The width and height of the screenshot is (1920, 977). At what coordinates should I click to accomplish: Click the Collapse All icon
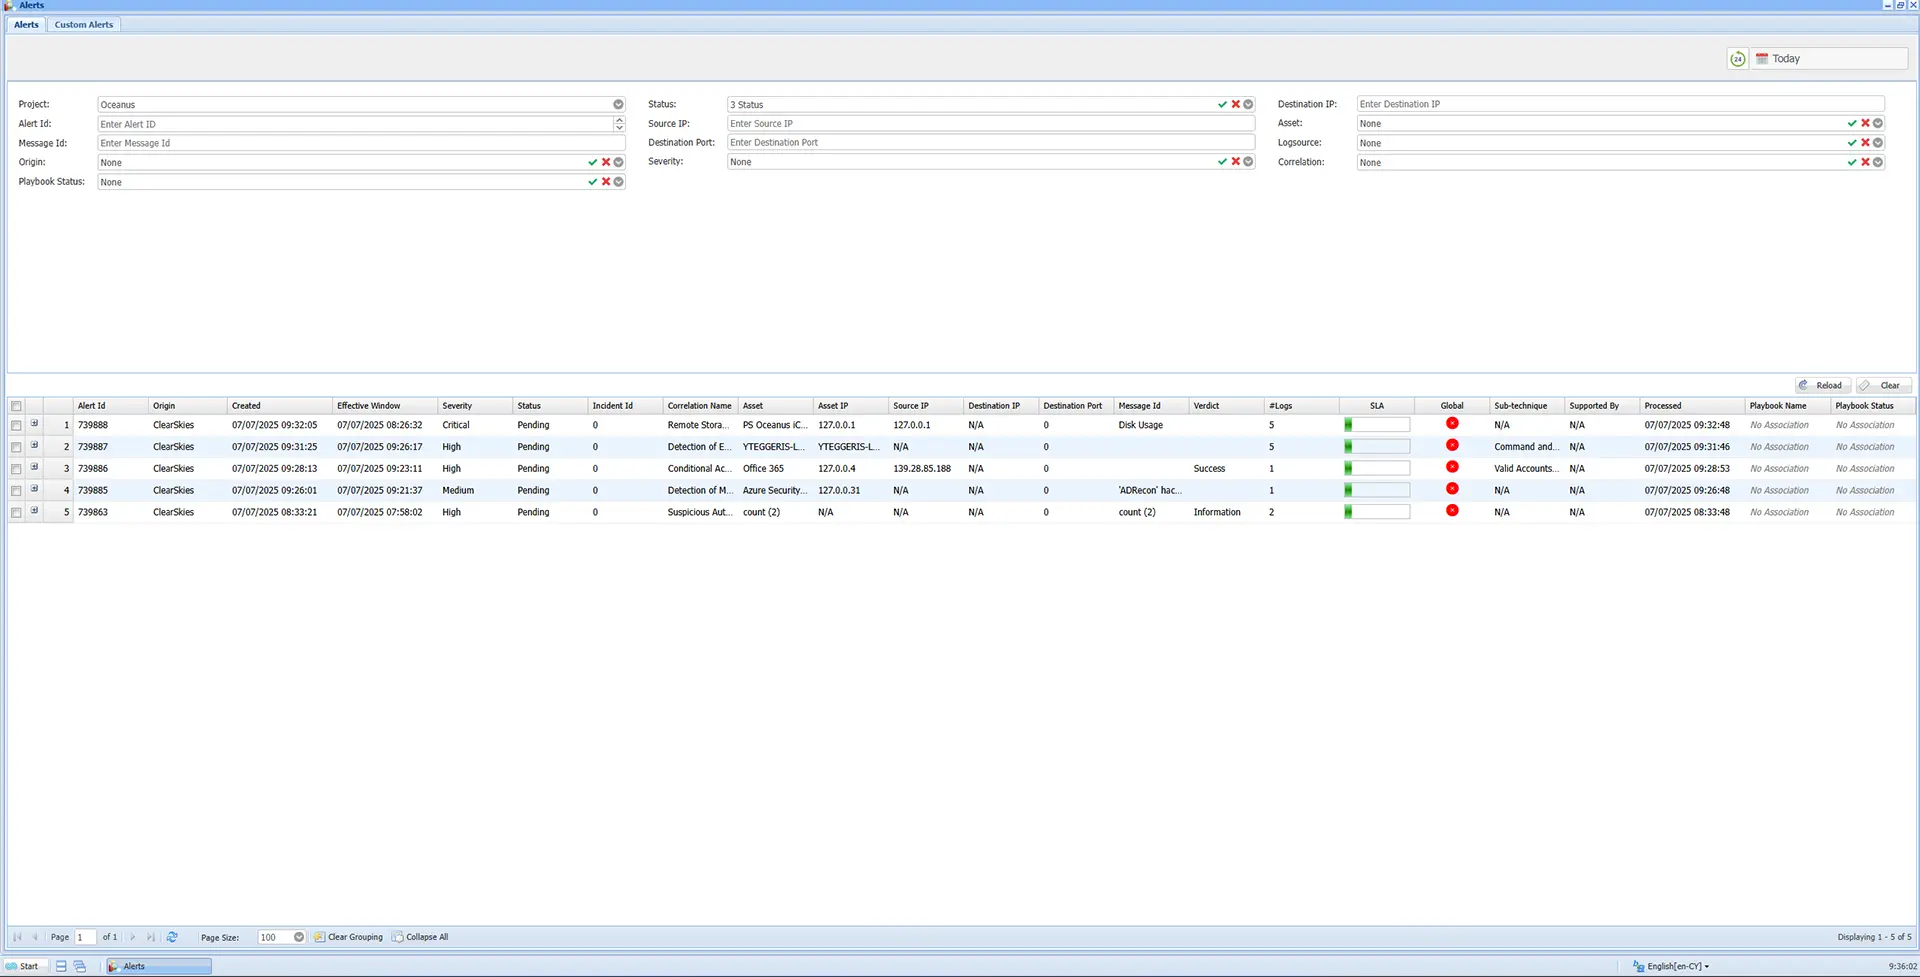[x=397, y=937]
